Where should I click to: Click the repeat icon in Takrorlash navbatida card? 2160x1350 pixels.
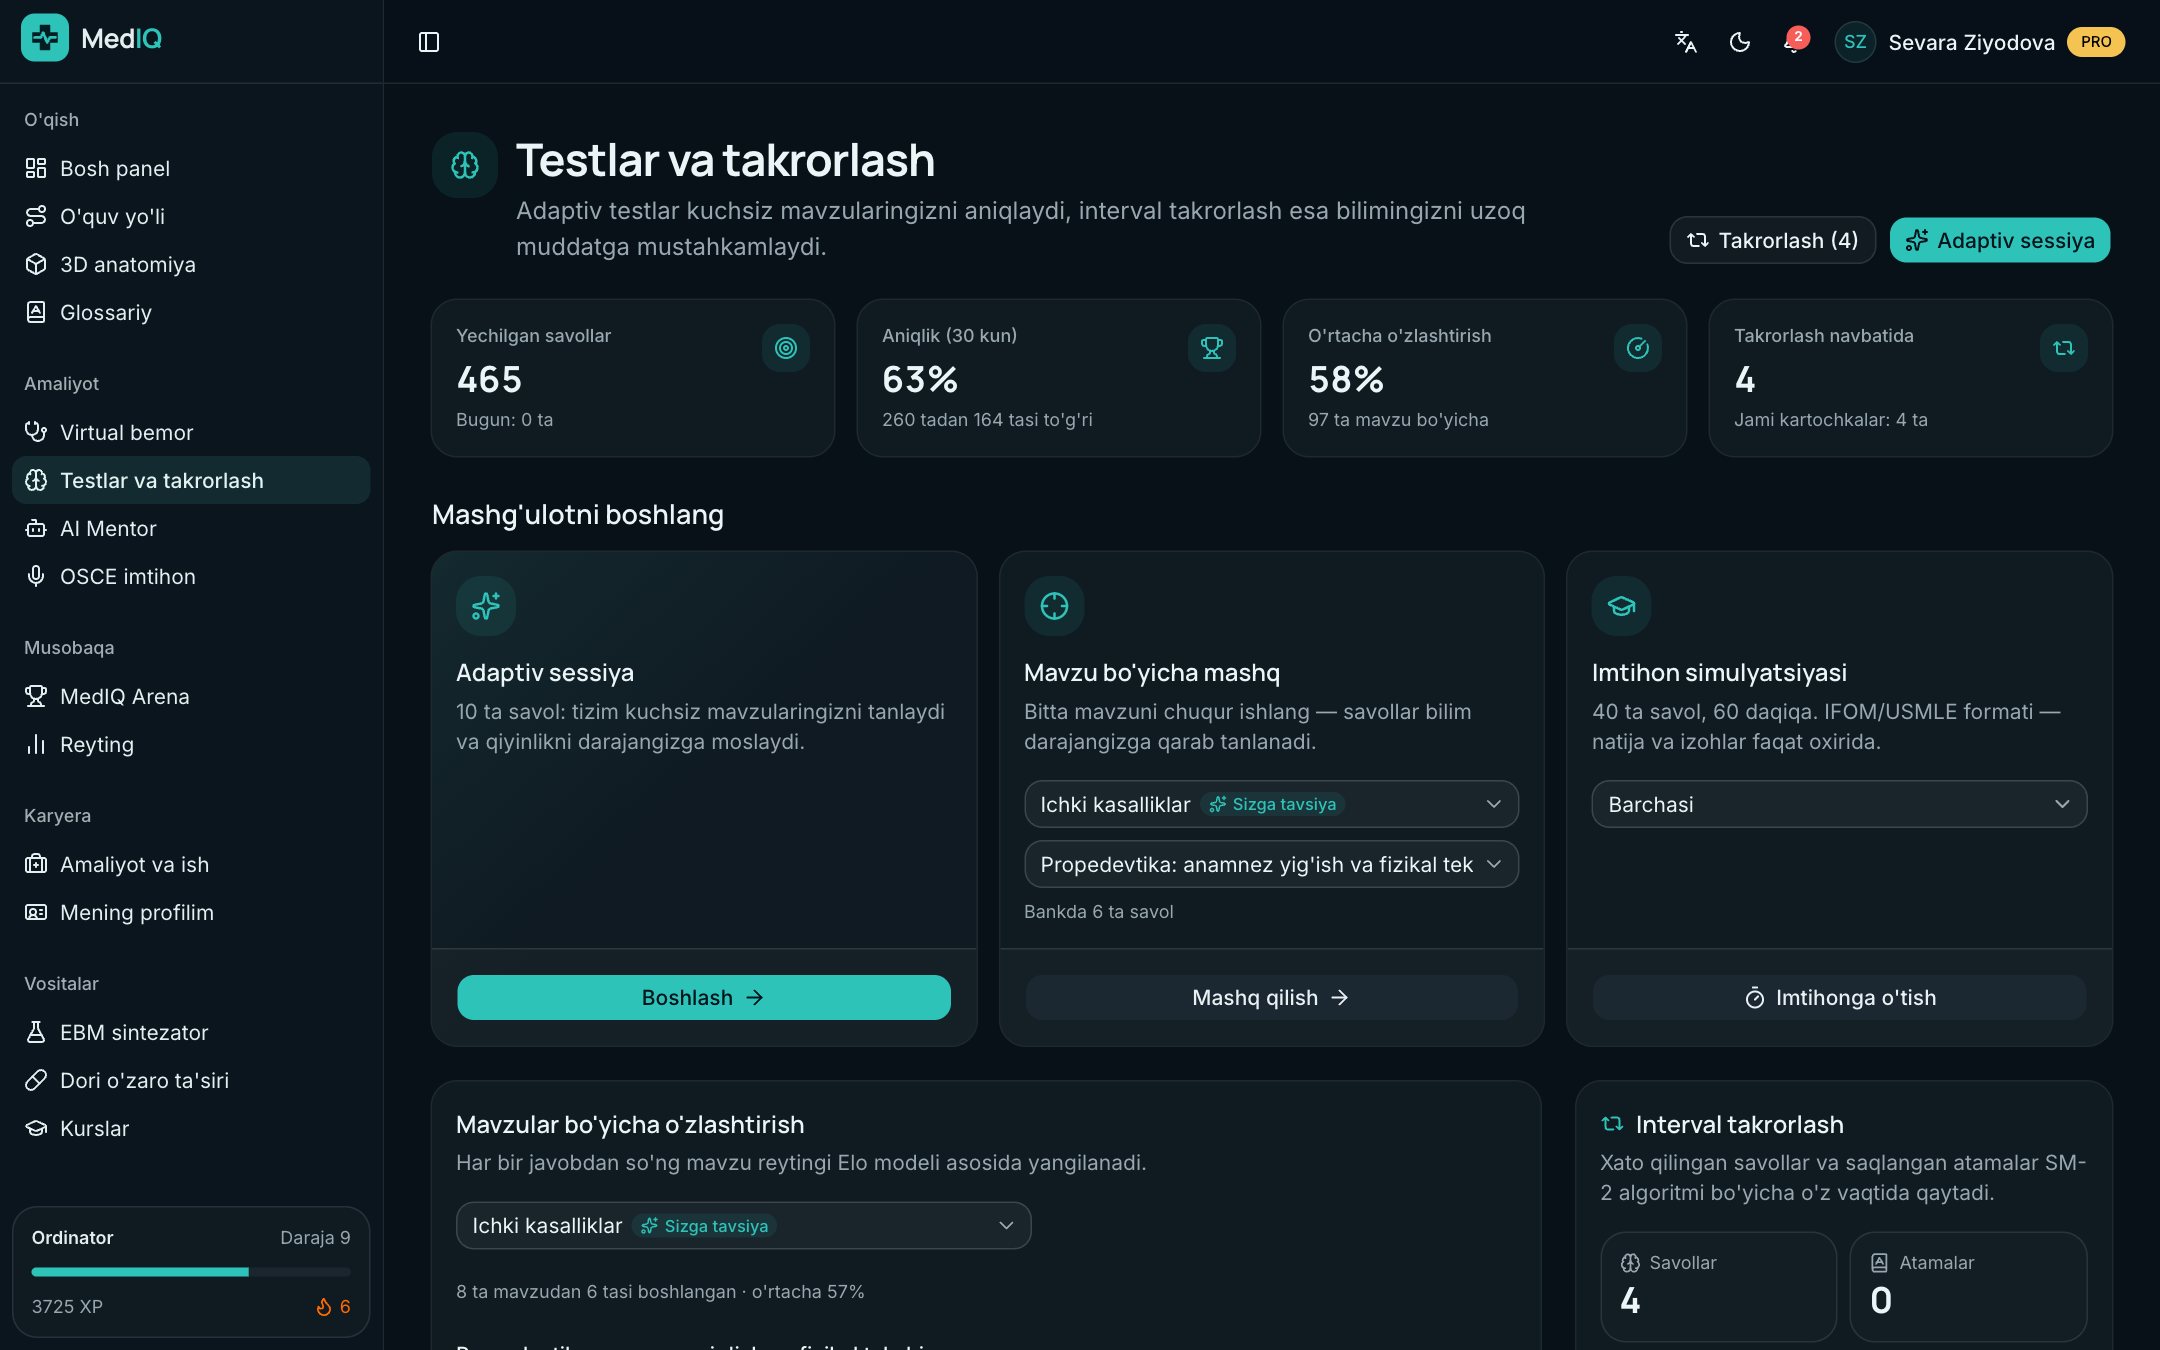(x=2064, y=348)
